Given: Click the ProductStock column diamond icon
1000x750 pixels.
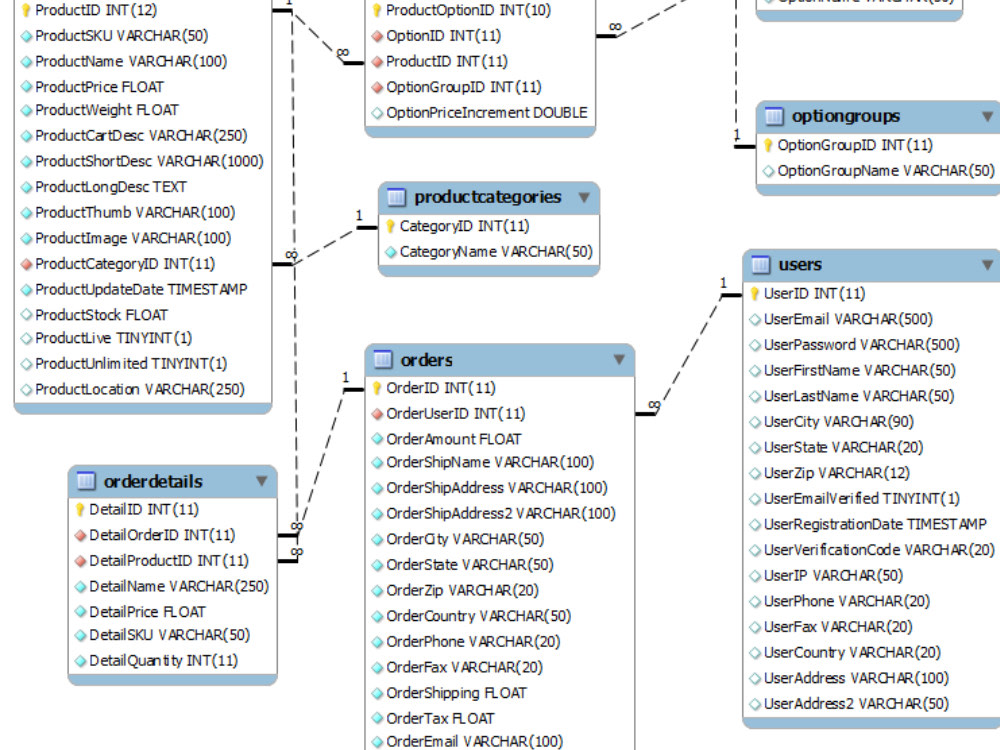Looking at the screenshot, I should [x=26, y=315].
